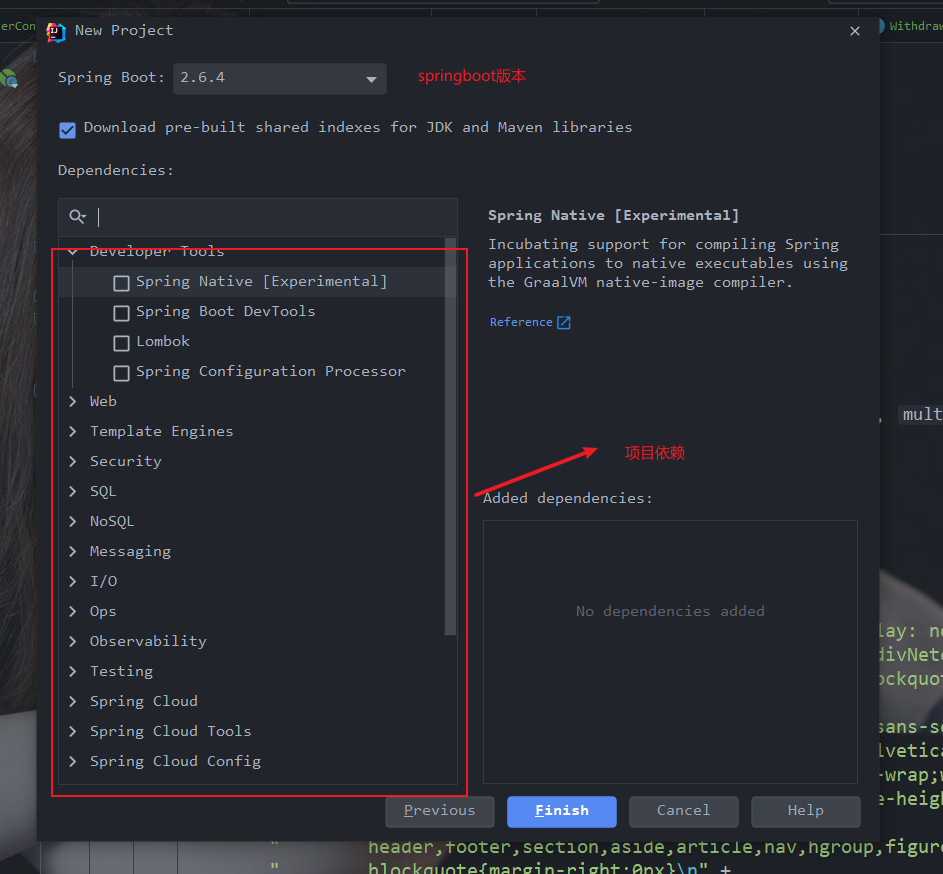This screenshot has width=943, height=874.
Task: Click the Help button
Action: pos(806,811)
